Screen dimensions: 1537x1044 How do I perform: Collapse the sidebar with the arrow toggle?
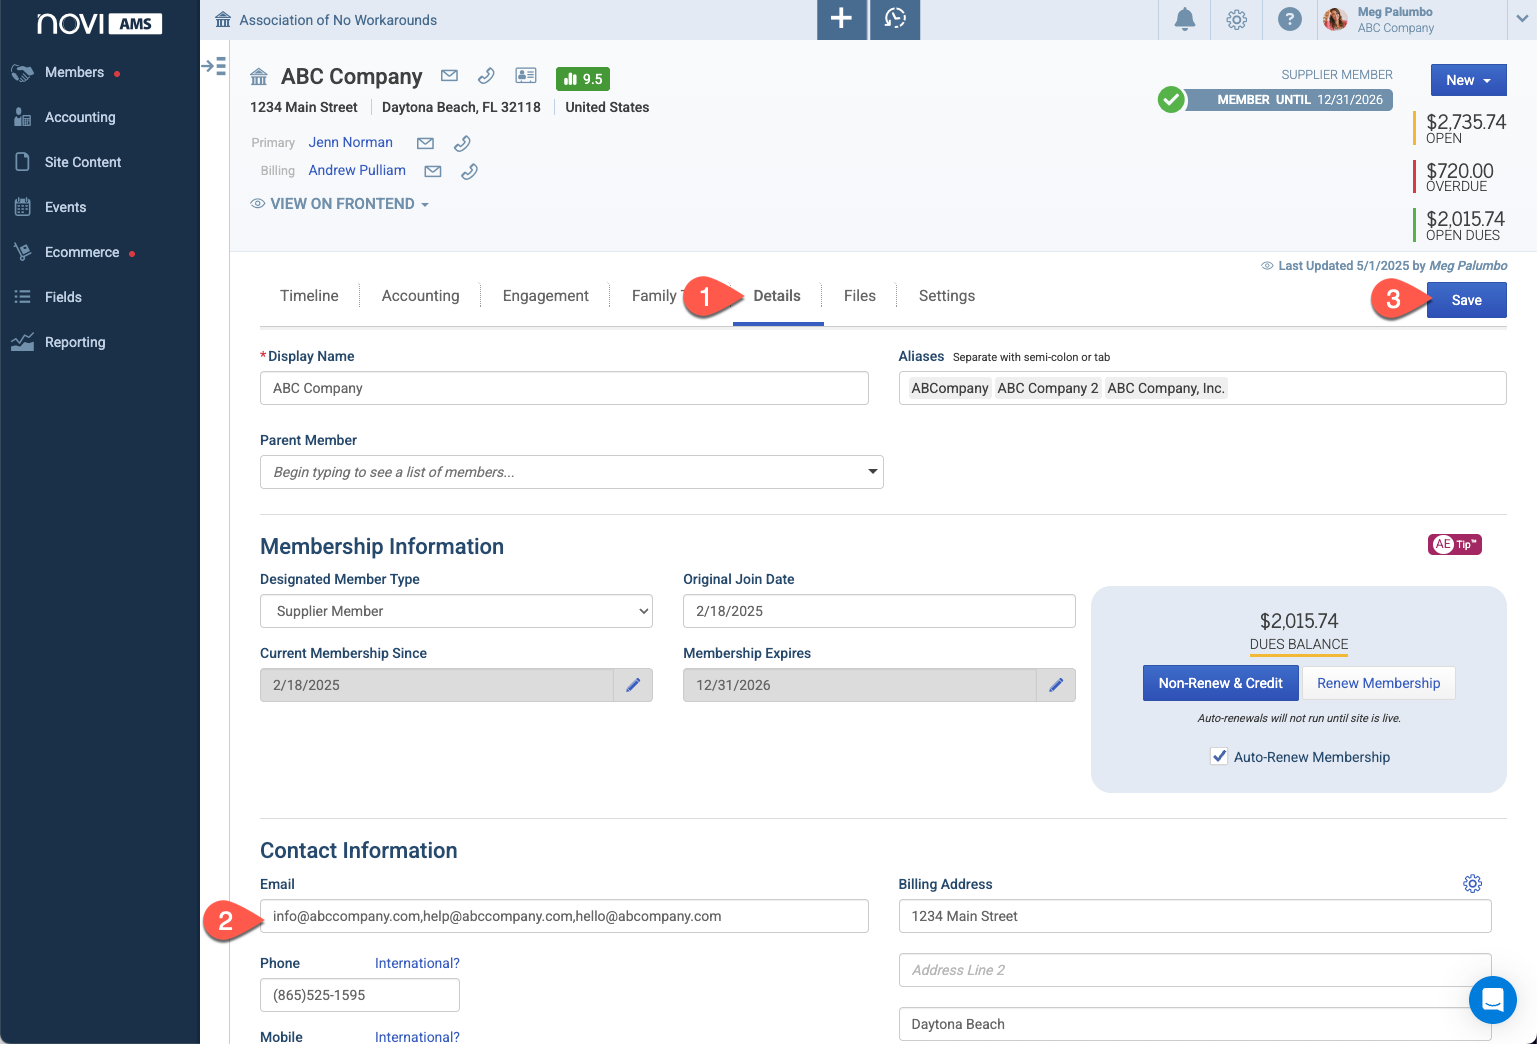coord(214,66)
